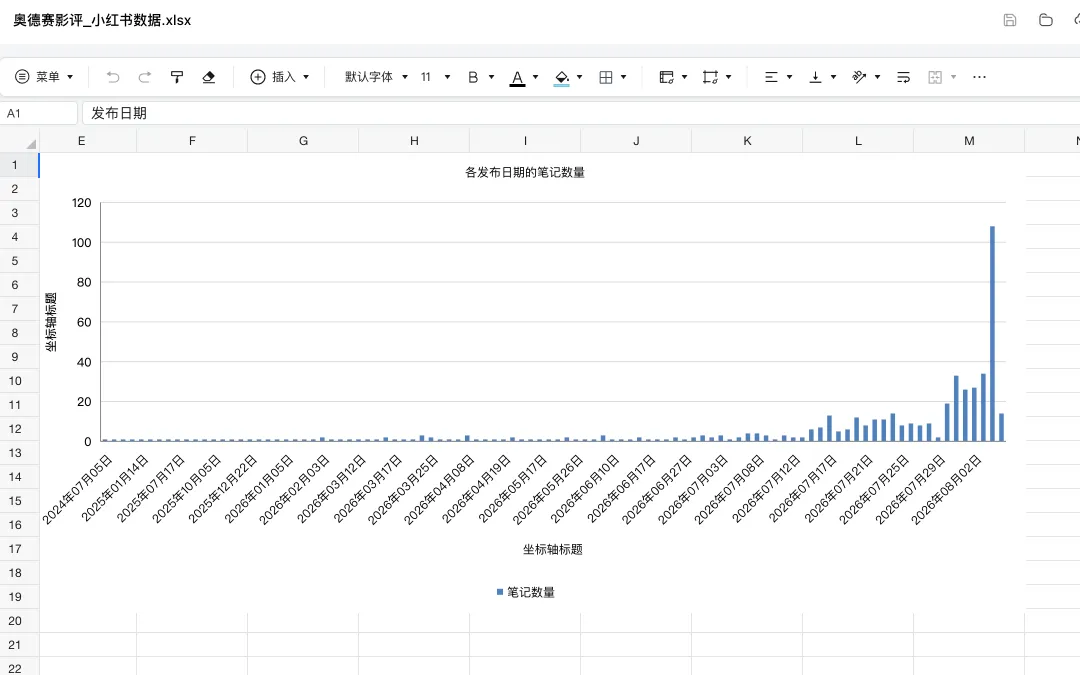Open the font size 11 dropdown
The image size is (1080, 675).
click(435, 77)
